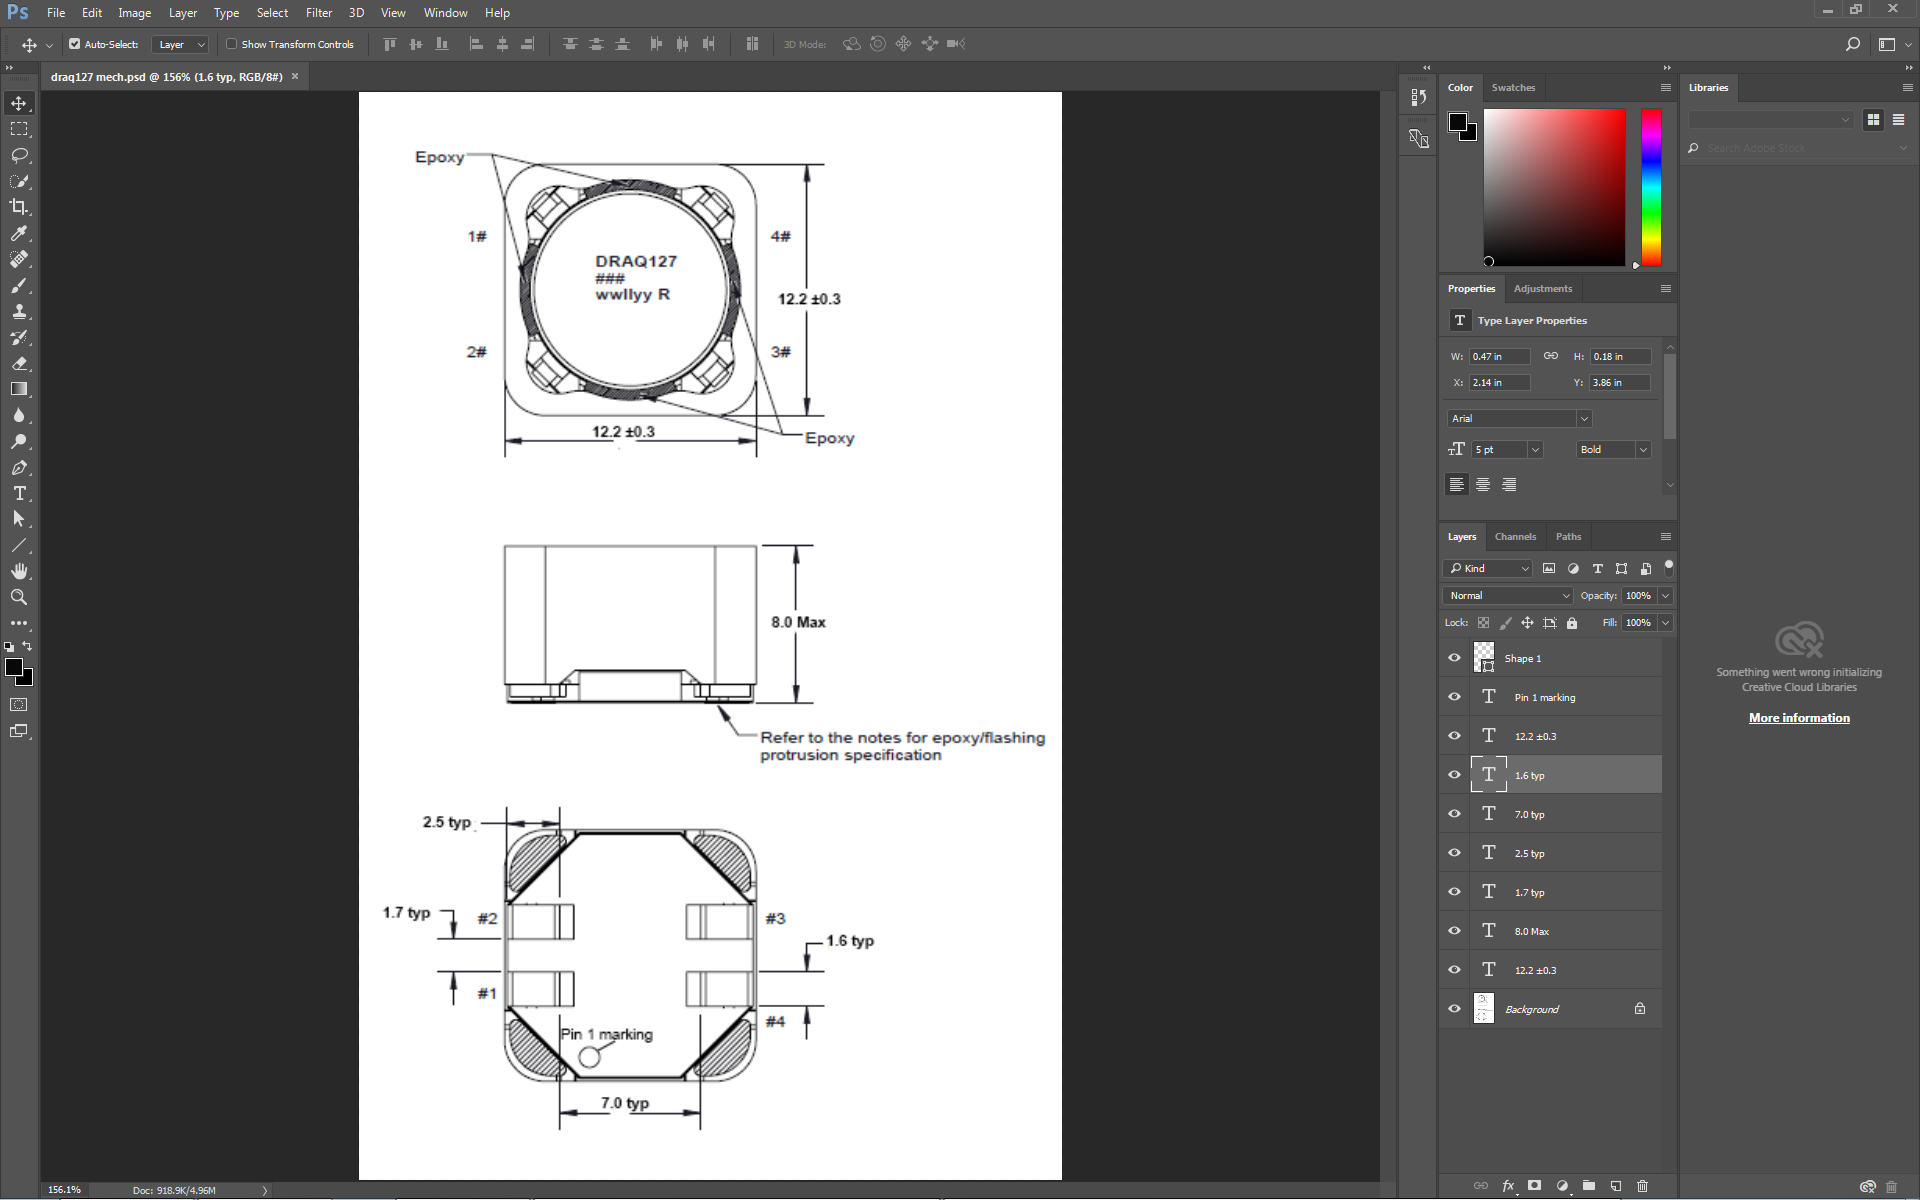Select the Hand tool
Image resolution: width=1920 pixels, height=1200 pixels.
click(19, 571)
